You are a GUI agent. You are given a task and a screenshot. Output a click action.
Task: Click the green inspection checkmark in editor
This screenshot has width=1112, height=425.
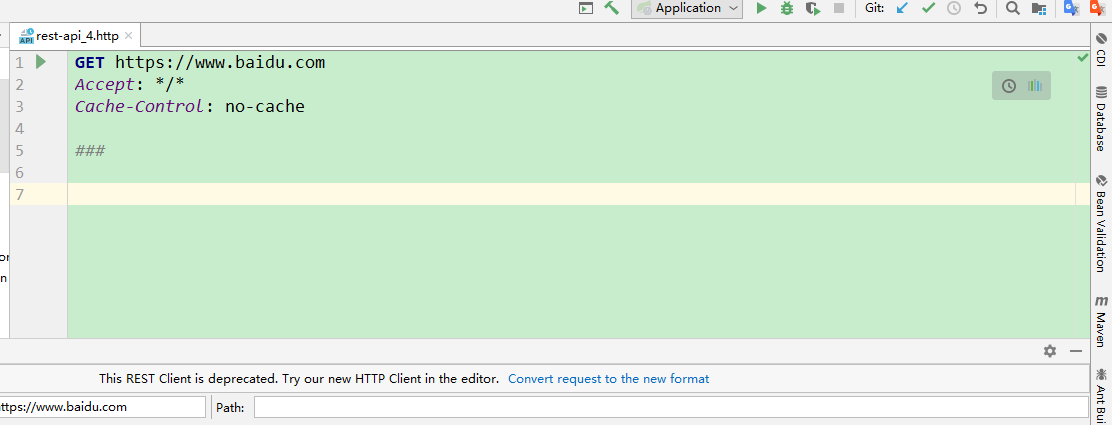tap(1082, 57)
